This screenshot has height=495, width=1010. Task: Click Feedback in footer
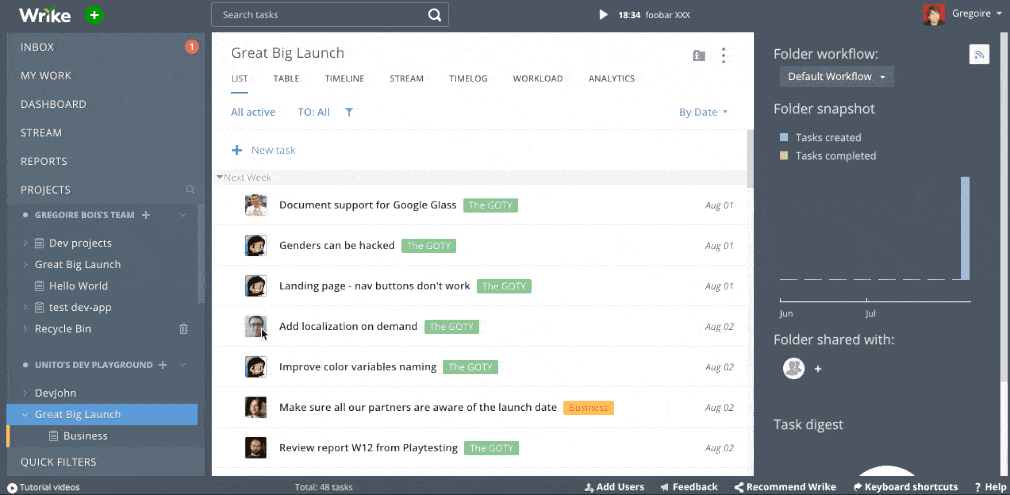(689, 487)
